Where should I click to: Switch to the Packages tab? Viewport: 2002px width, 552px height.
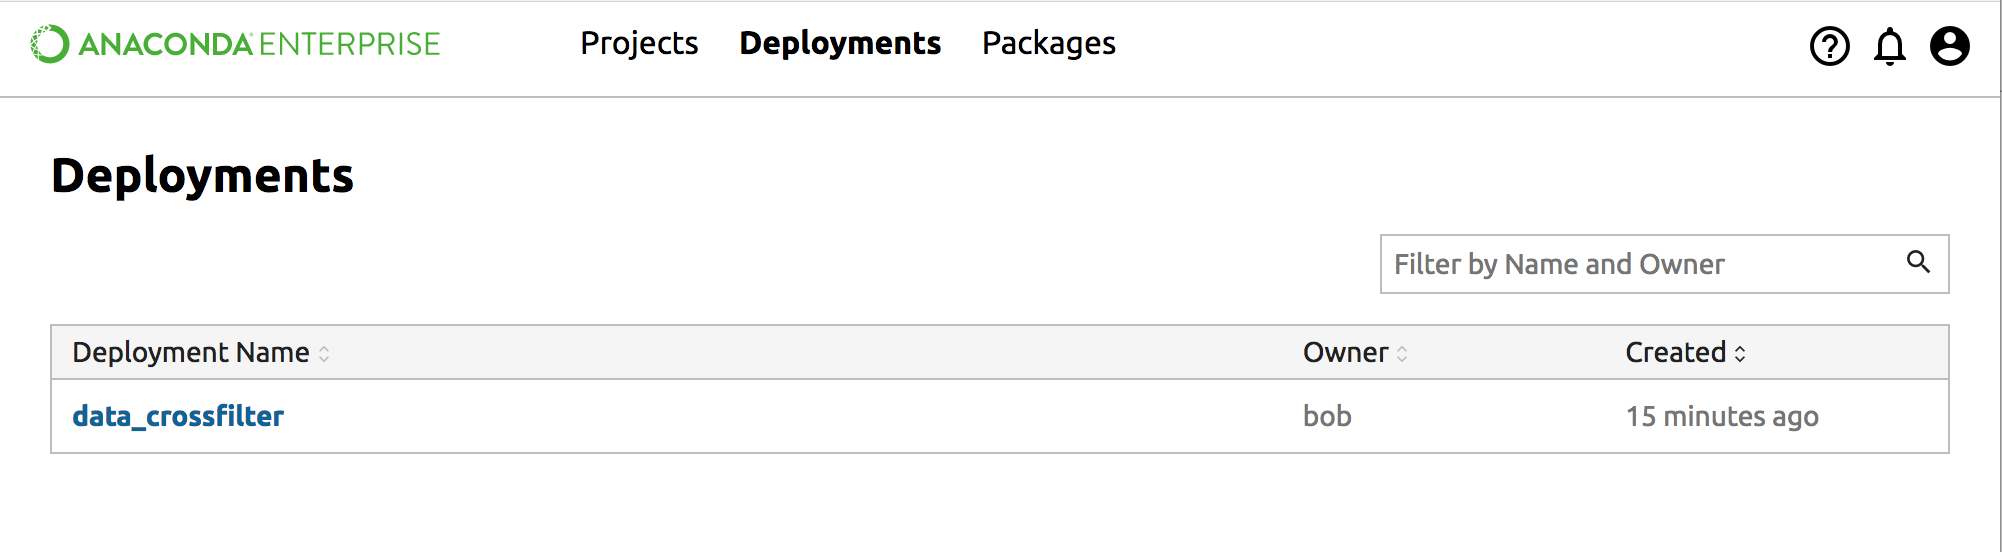click(1048, 43)
